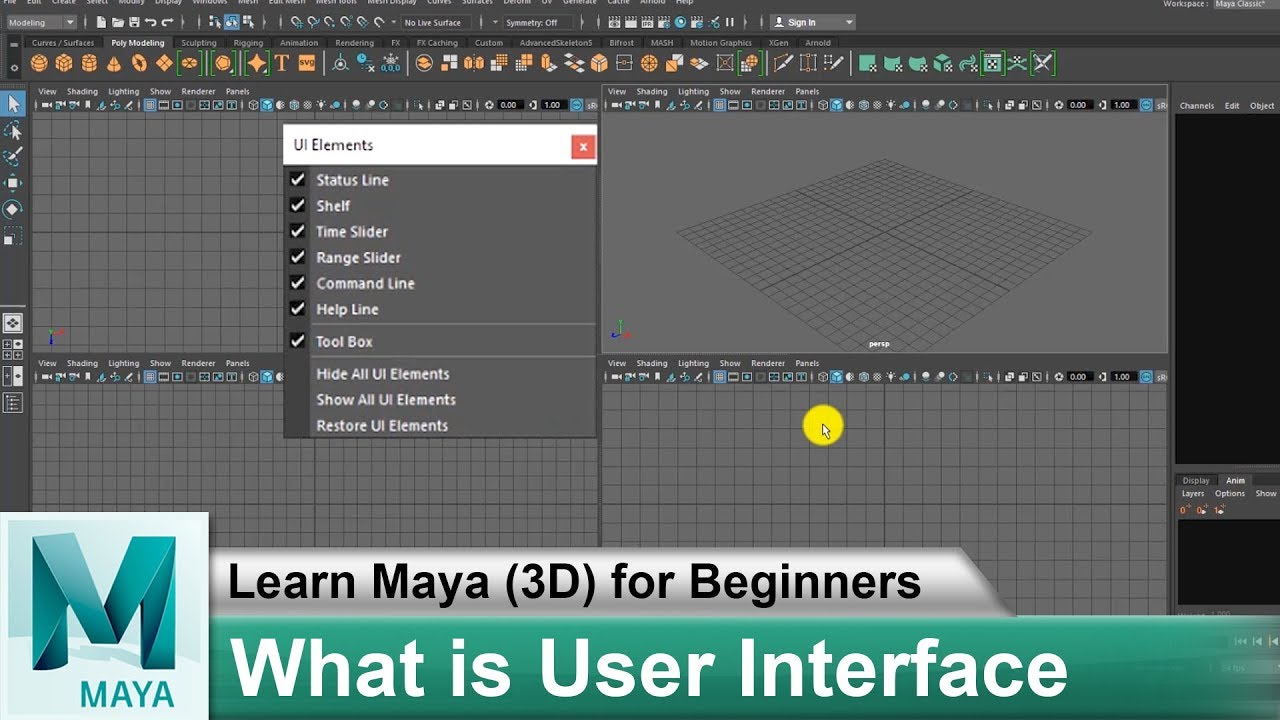Click the Multi-Cut knife tool shelf icon
Screen dimensions: 1280x720
click(x=783, y=63)
